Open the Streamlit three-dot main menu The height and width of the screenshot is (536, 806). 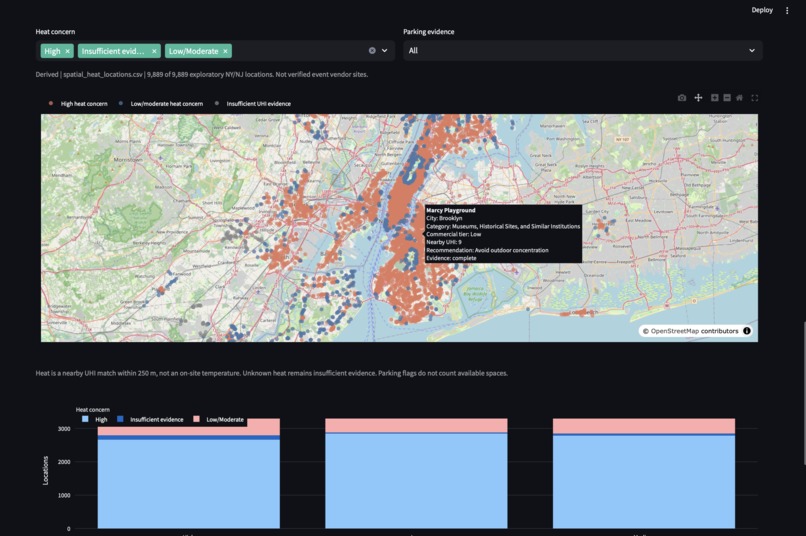click(x=787, y=10)
